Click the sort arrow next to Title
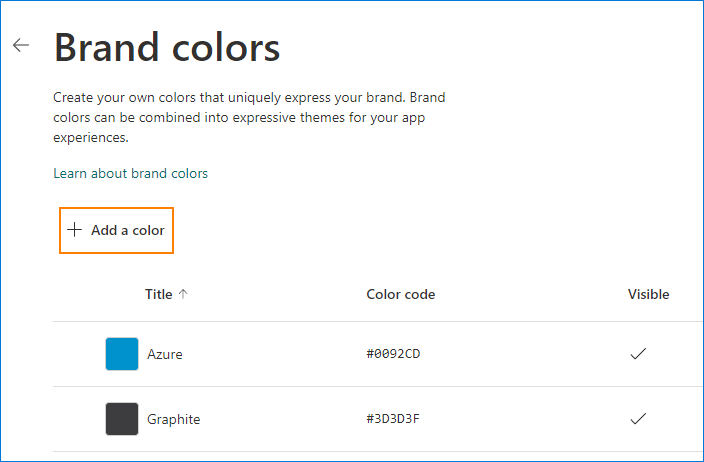Viewport: 704px width, 462px height. point(183,294)
